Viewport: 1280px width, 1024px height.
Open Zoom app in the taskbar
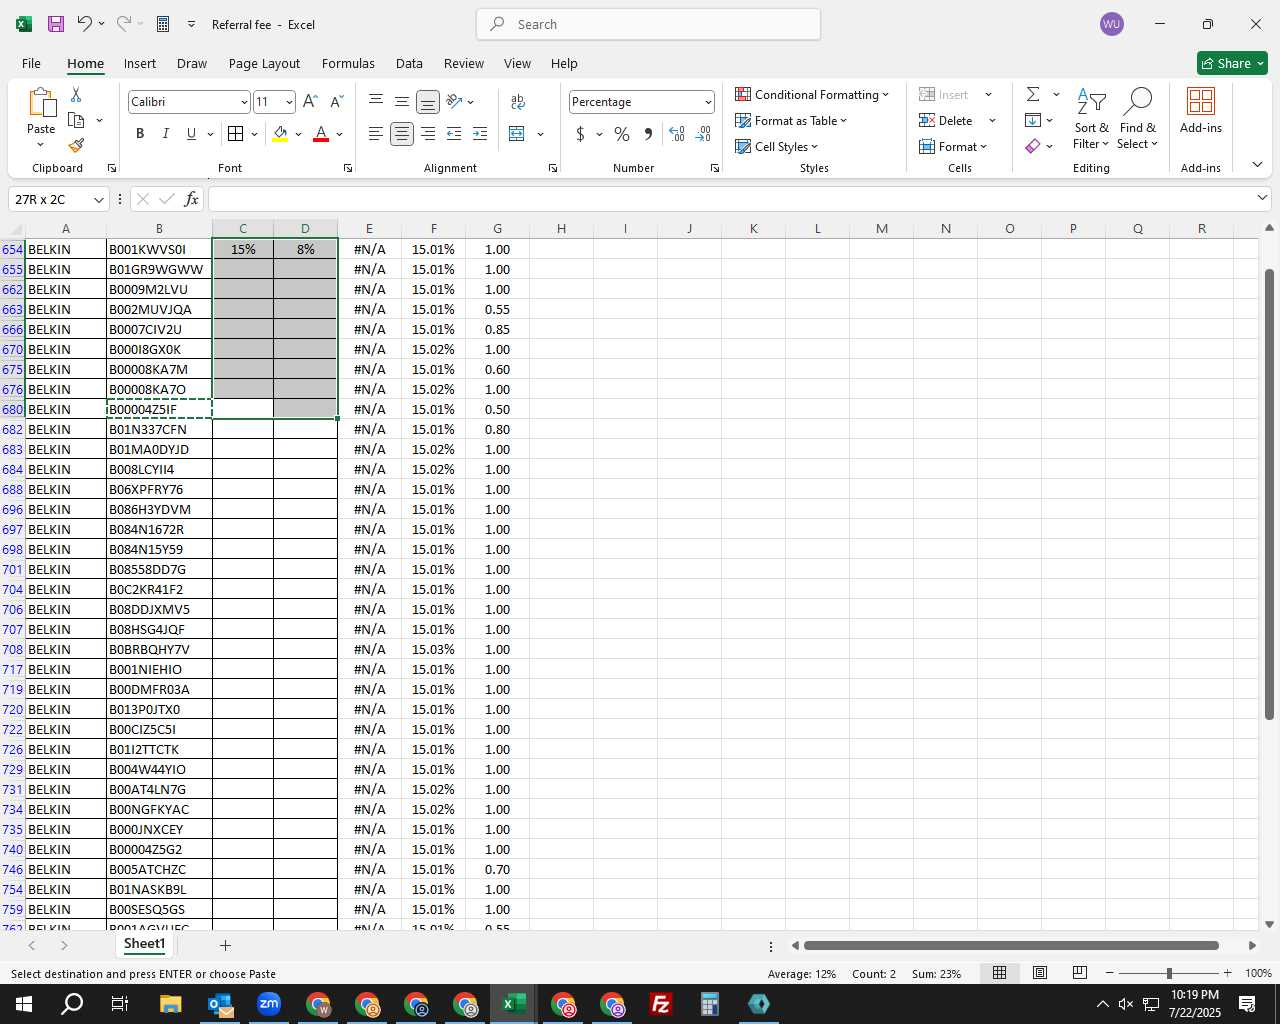coord(269,1004)
